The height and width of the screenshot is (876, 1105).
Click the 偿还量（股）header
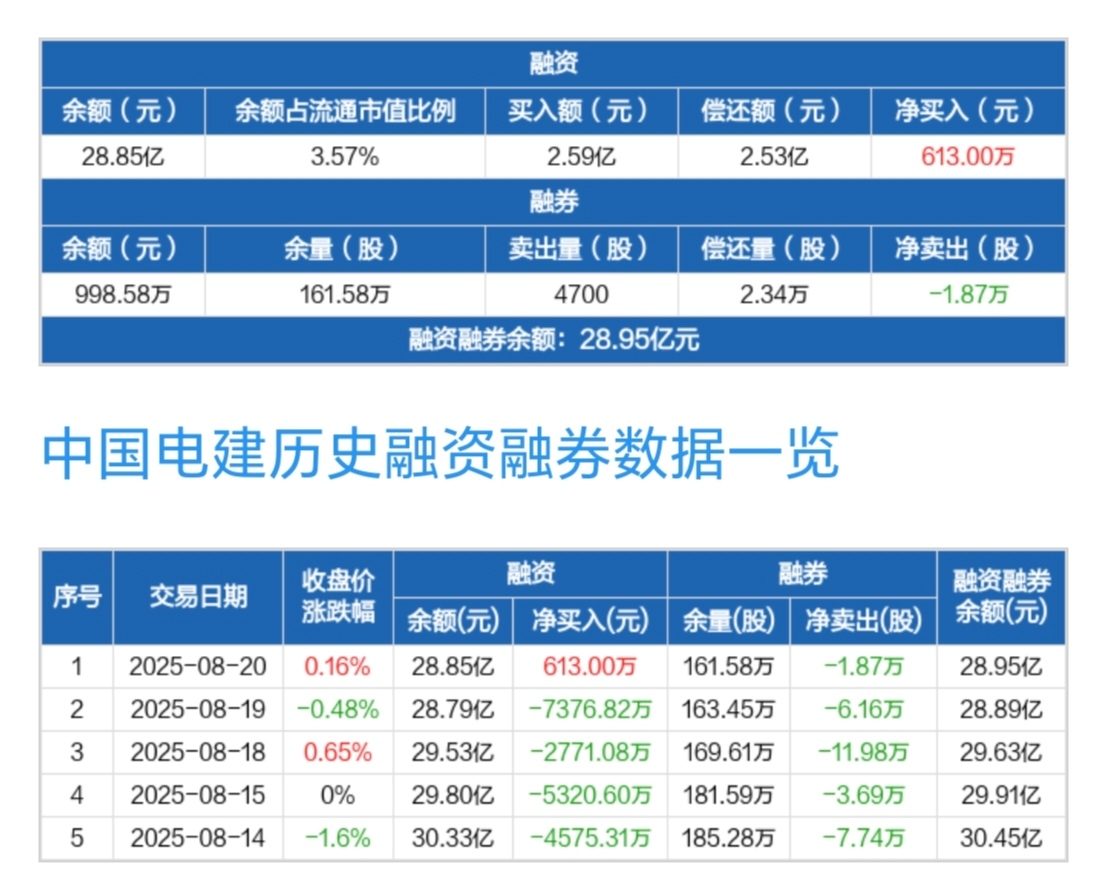(774, 249)
